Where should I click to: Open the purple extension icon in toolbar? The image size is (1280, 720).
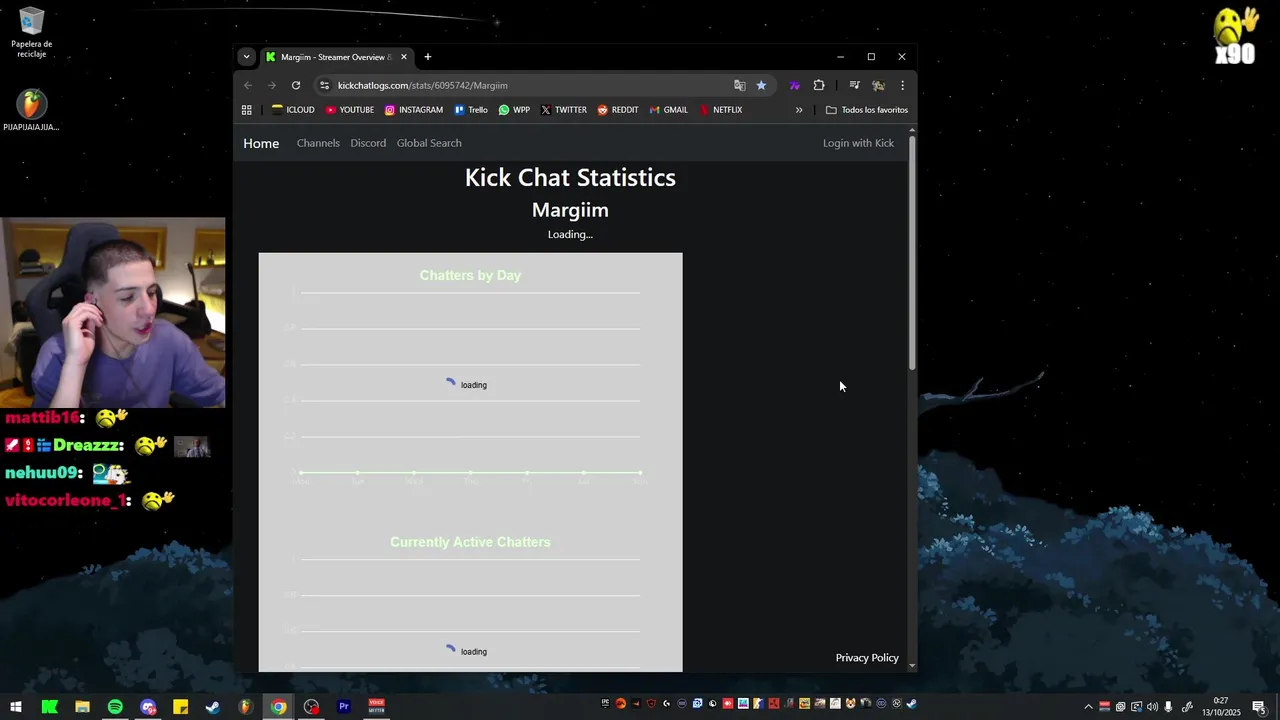coord(794,85)
